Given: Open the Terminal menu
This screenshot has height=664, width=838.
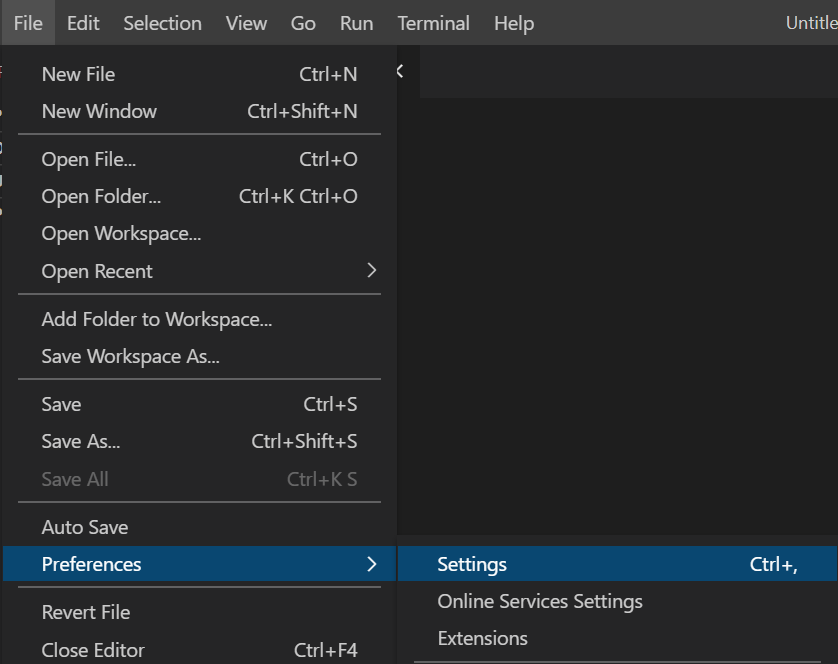Looking at the screenshot, I should (433, 23).
